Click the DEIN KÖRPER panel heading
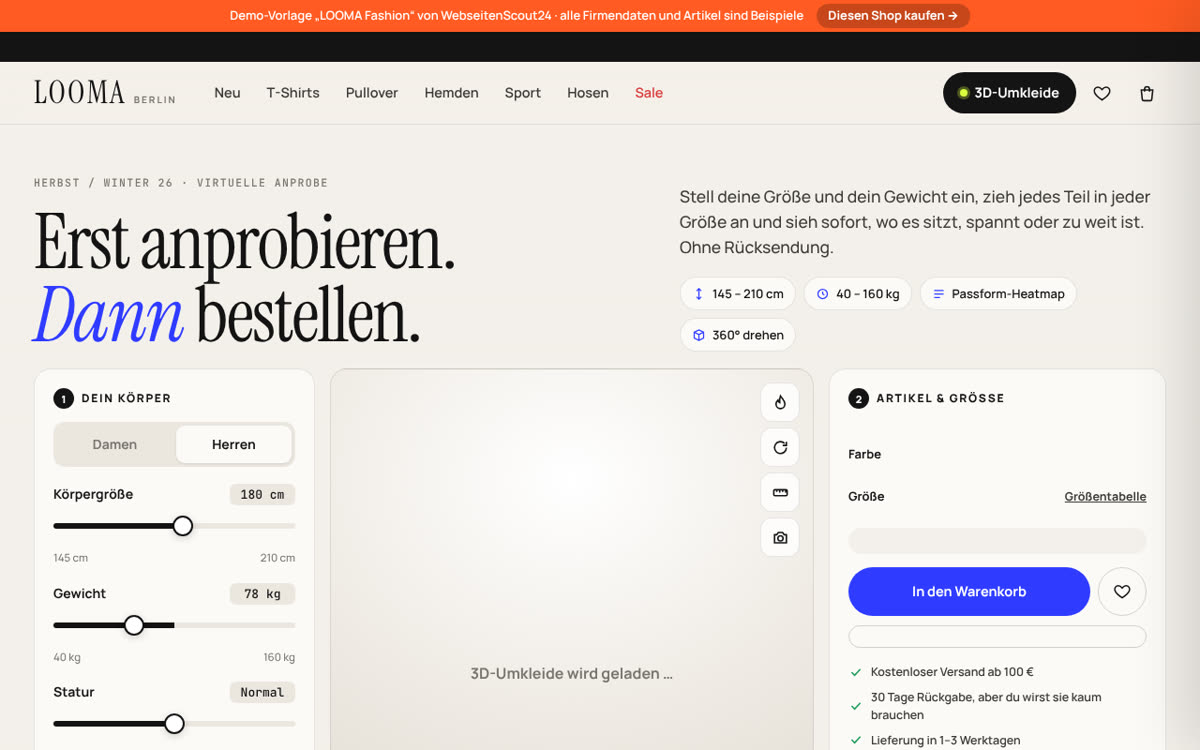The height and width of the screenshot is (750, 1200). pyautogui.click(x=126, y=398)
